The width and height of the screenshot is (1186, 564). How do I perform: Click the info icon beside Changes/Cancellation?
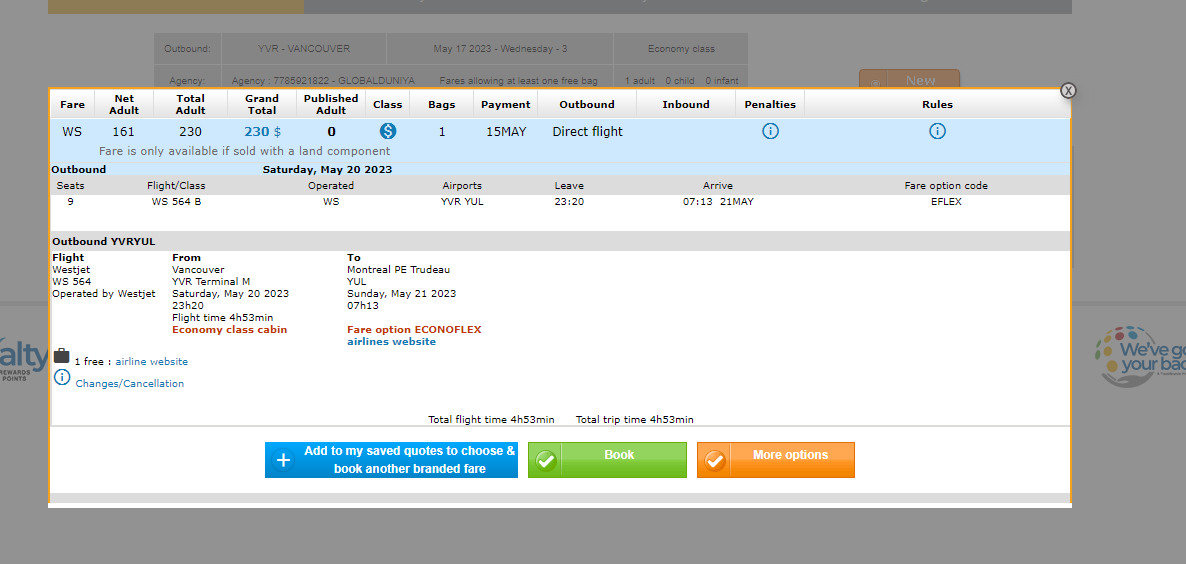click(62, 378)
